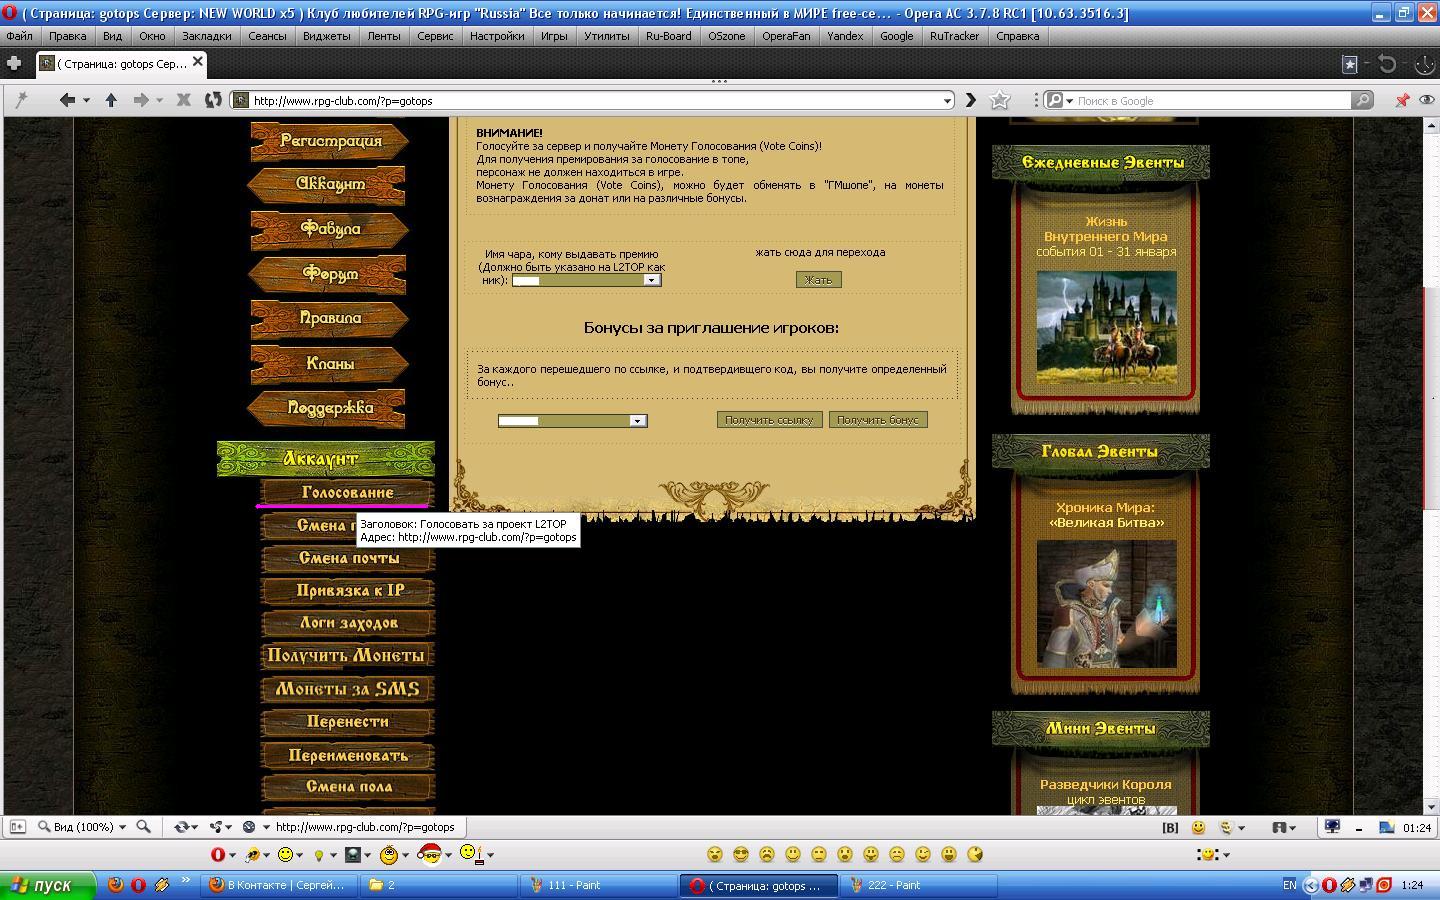
Task: Click the browser back arrow button
Action: coord(67,100)
